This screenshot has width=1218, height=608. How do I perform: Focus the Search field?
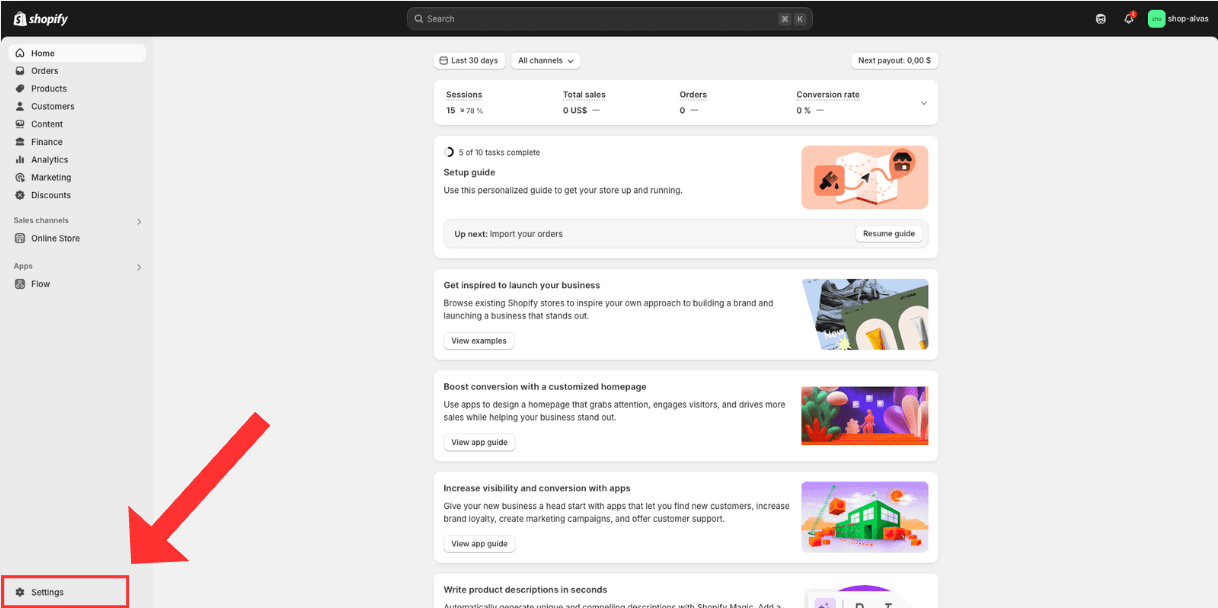tap(610, 19)
